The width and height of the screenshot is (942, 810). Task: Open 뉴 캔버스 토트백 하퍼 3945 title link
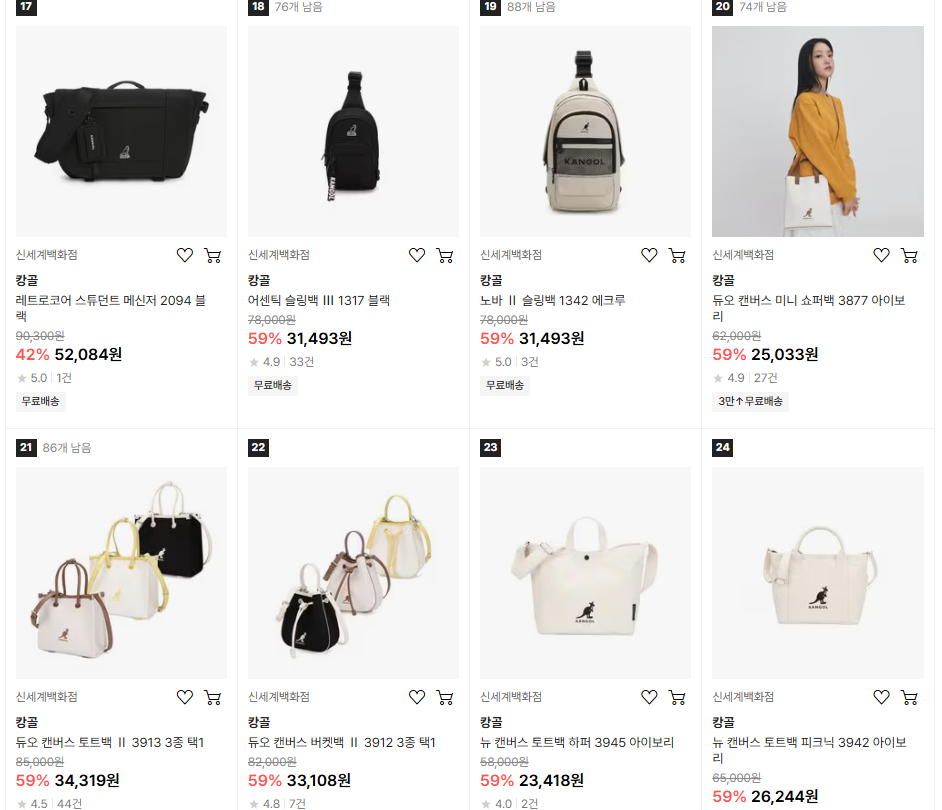tap(577, 743)
